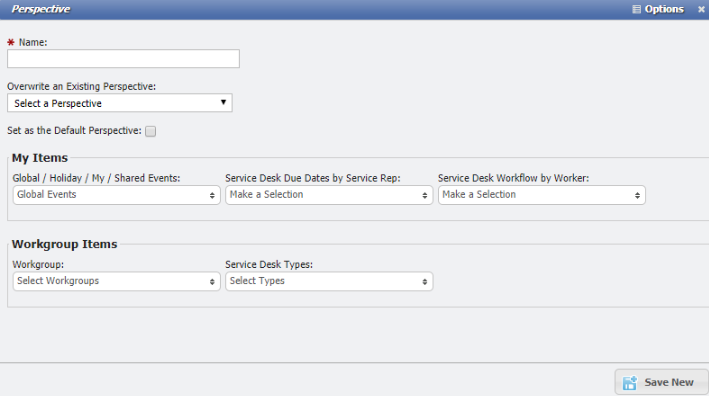
Task: Click the arrows on Select Types field
Action: coord(425,282)
